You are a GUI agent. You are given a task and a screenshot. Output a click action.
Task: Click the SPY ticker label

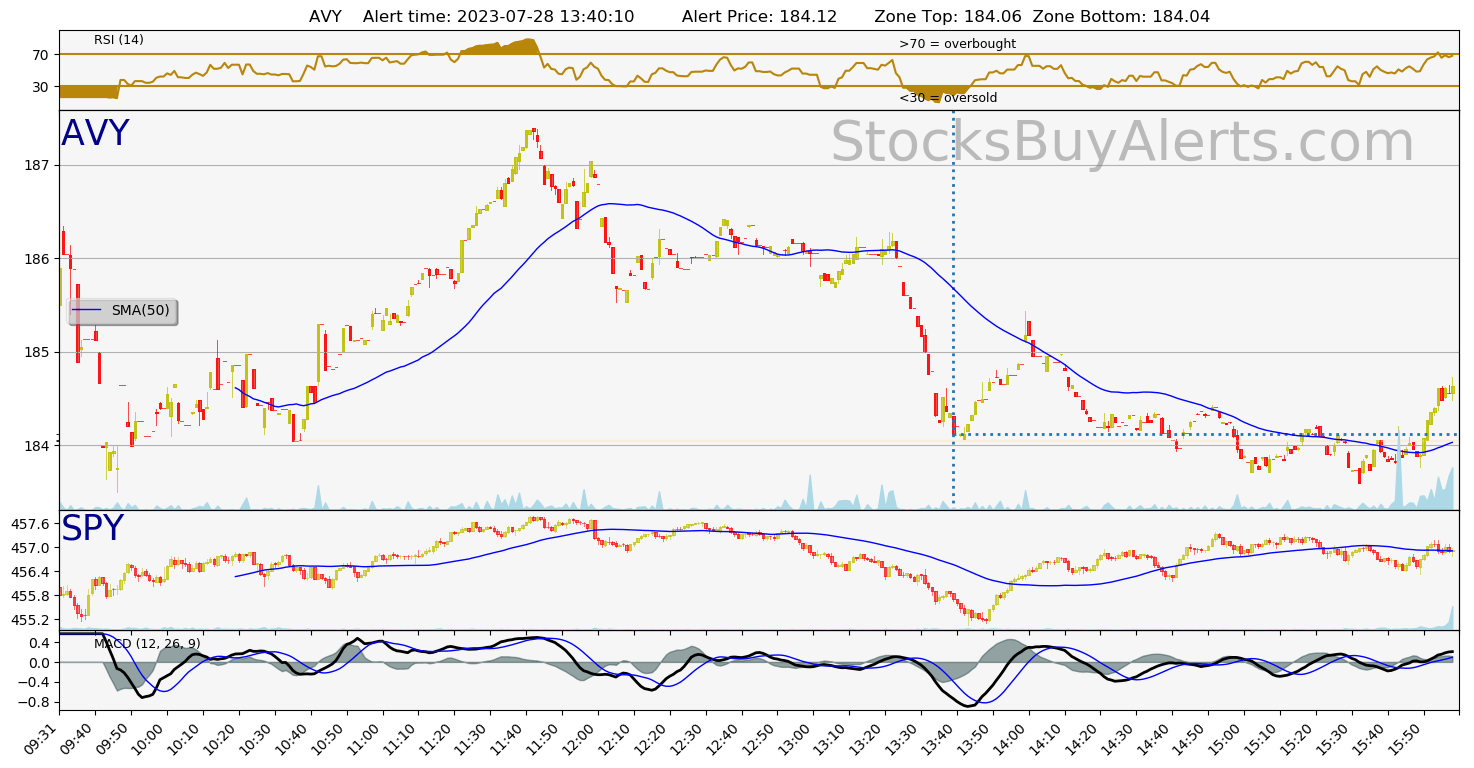92,529
